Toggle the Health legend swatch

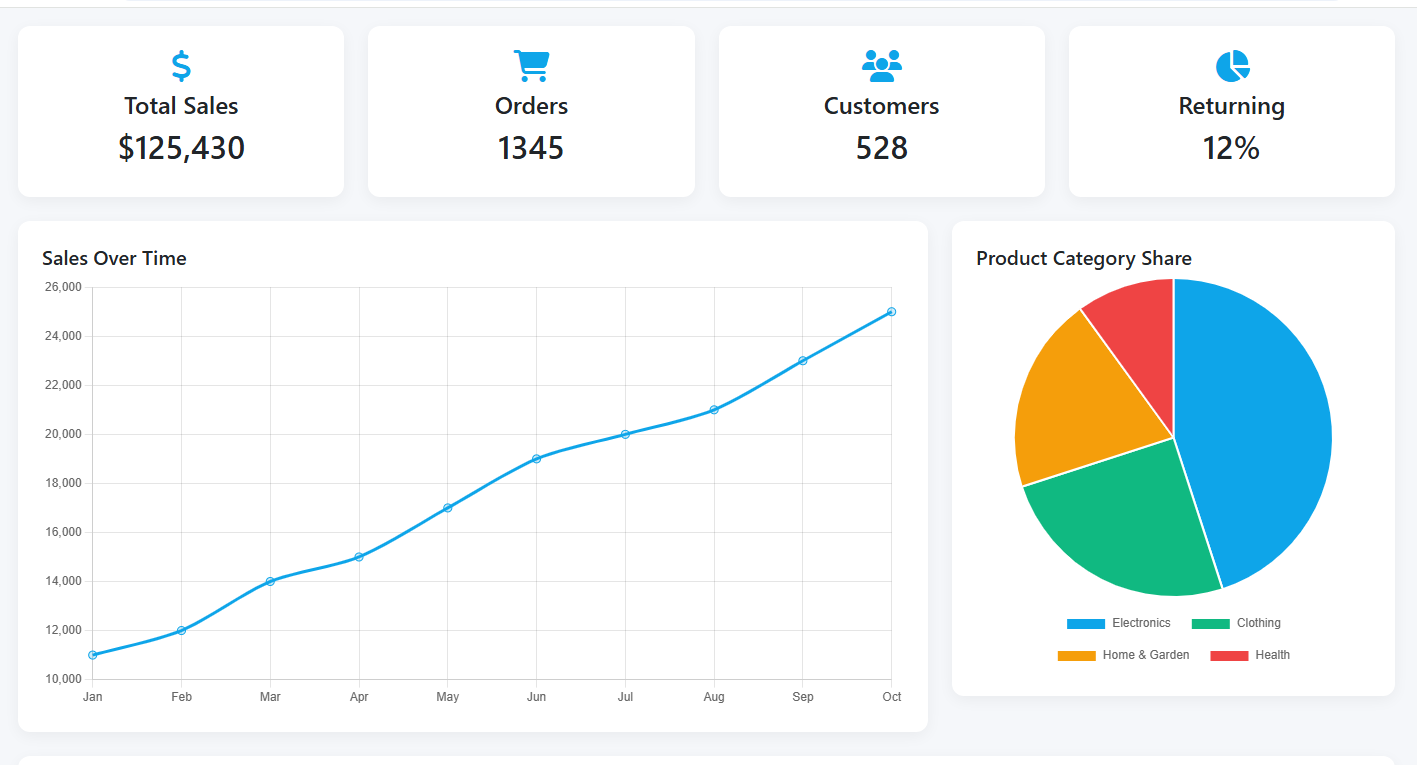point(1229,656)
